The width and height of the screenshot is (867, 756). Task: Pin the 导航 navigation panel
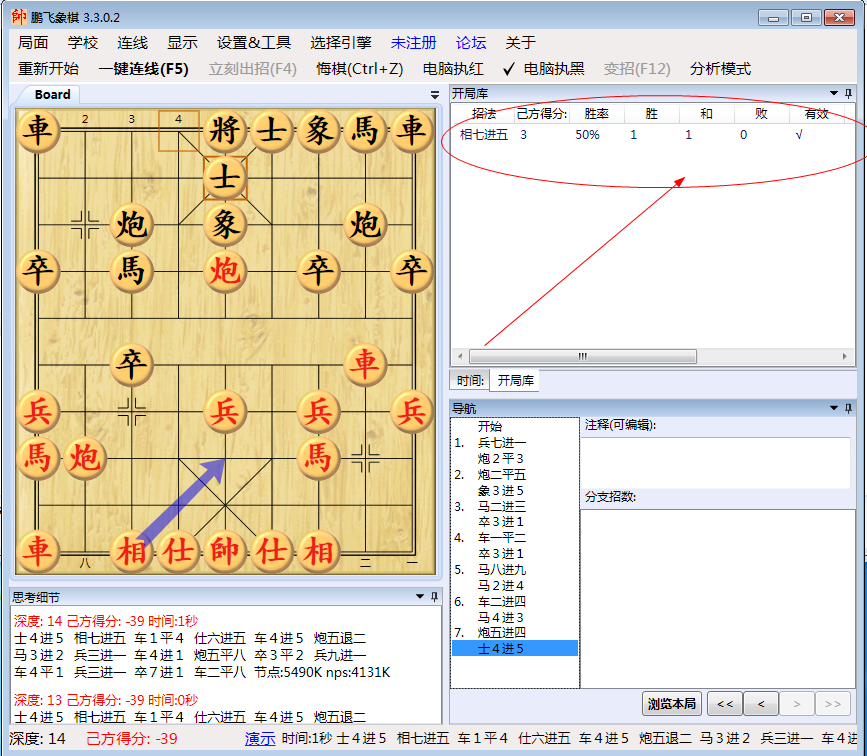point(848,408)
